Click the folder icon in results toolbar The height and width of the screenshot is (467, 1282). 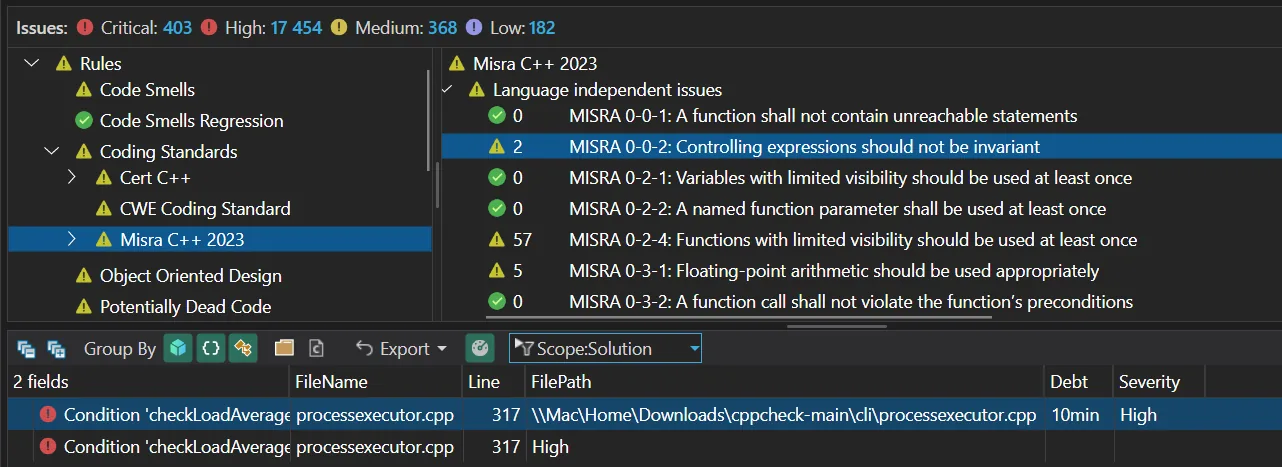[285, 348]
